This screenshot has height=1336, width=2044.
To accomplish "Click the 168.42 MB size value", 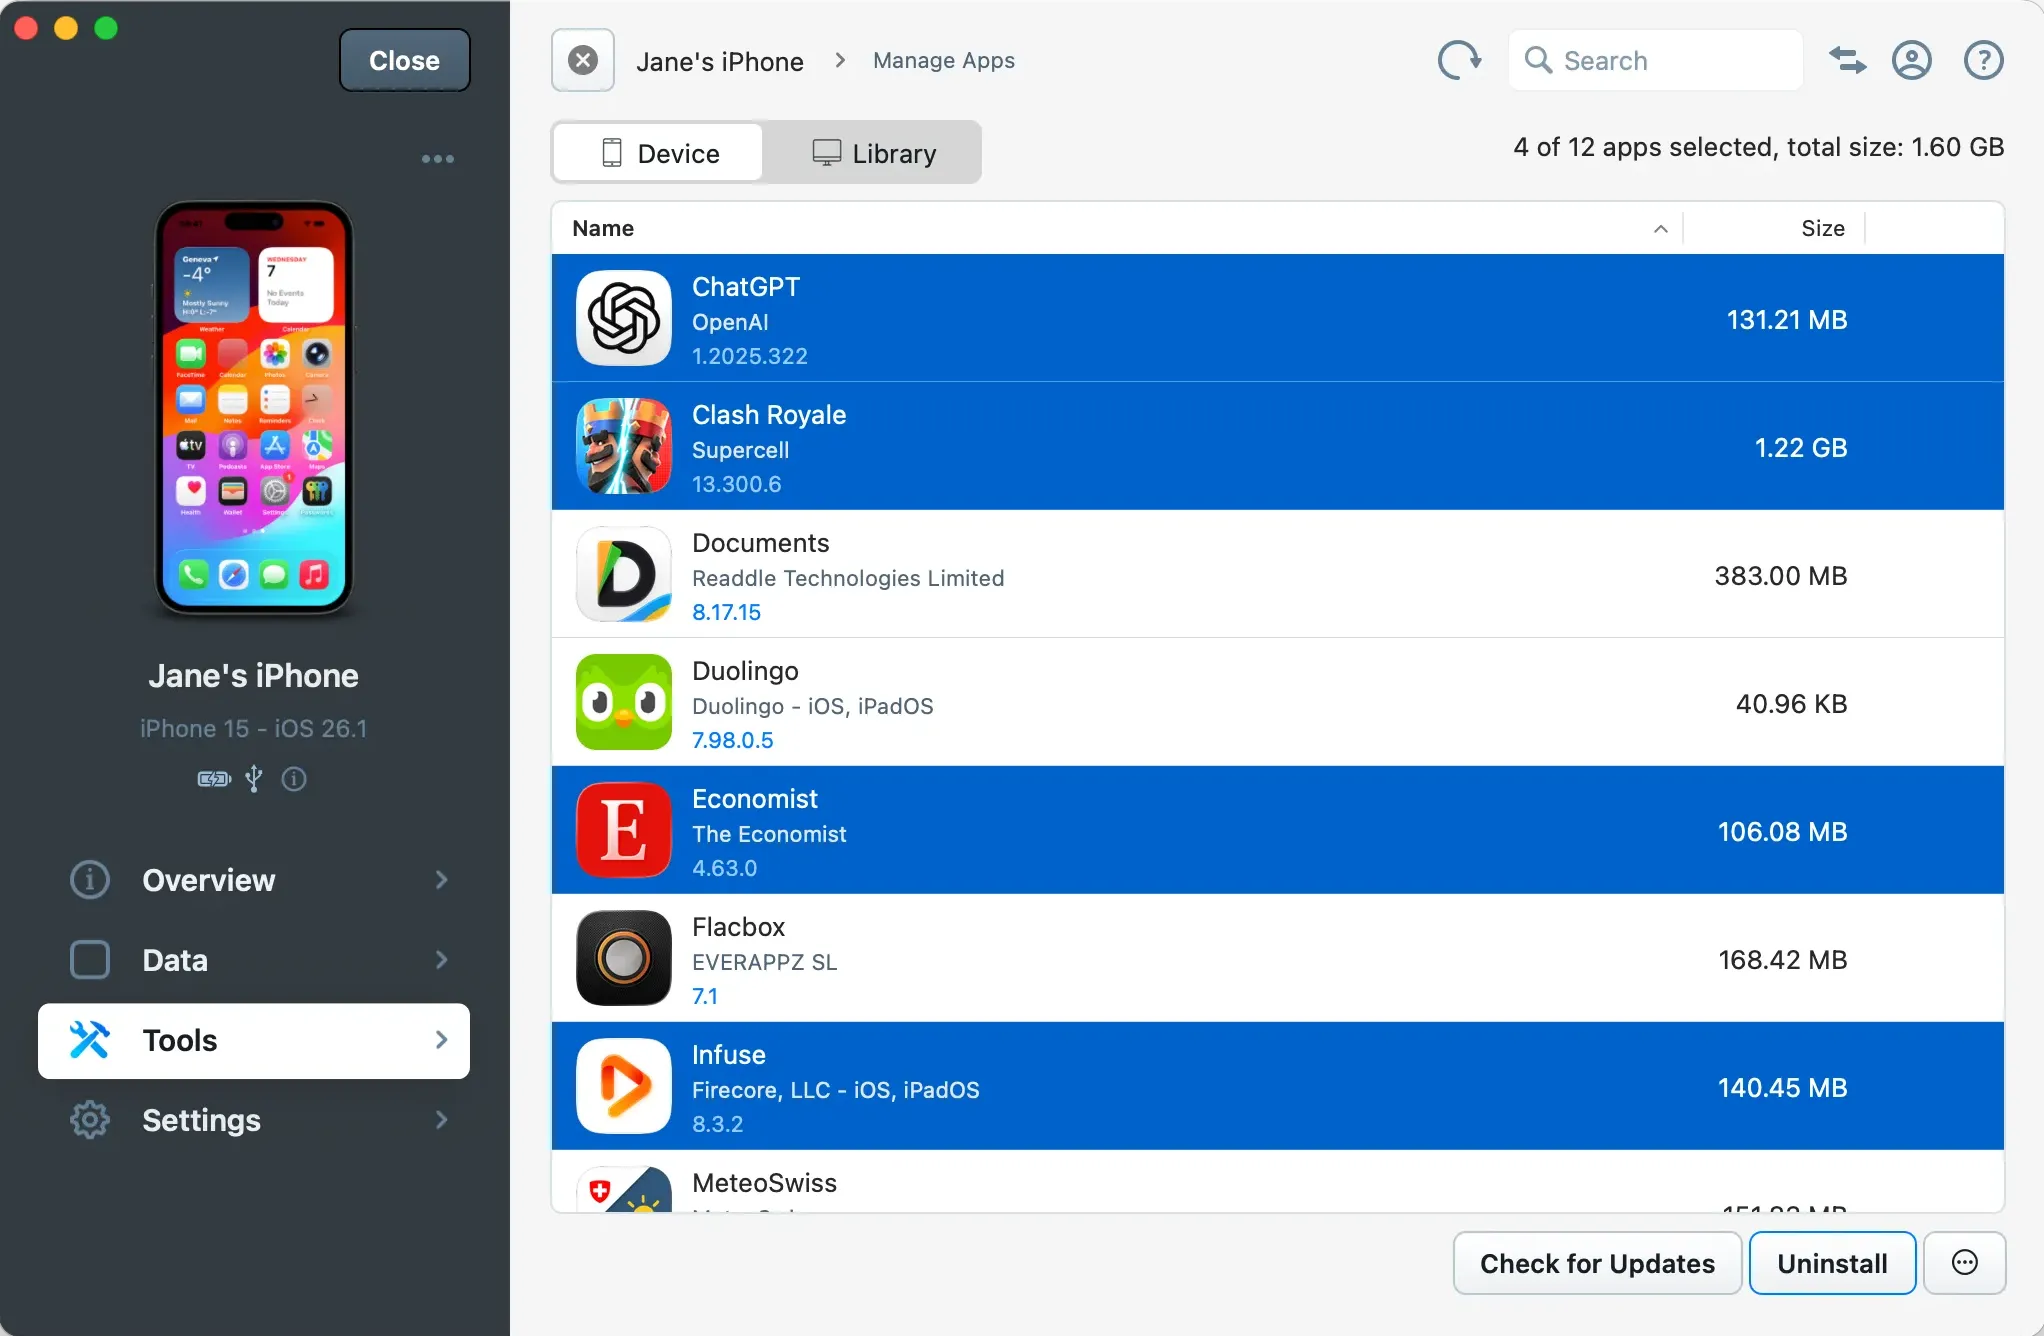I will [x=1782, y=959].
